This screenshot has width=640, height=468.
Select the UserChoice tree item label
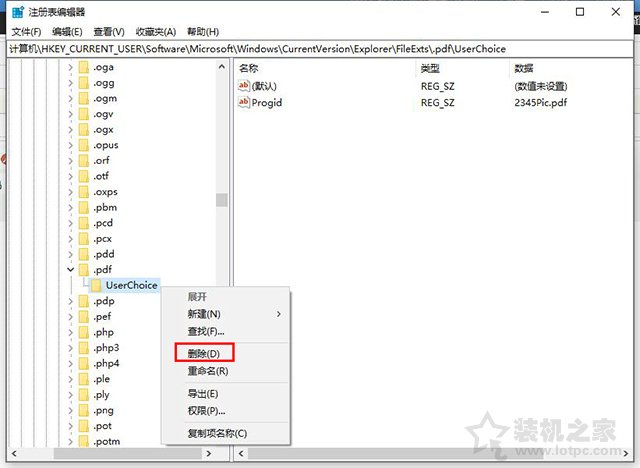click(131, 285)
